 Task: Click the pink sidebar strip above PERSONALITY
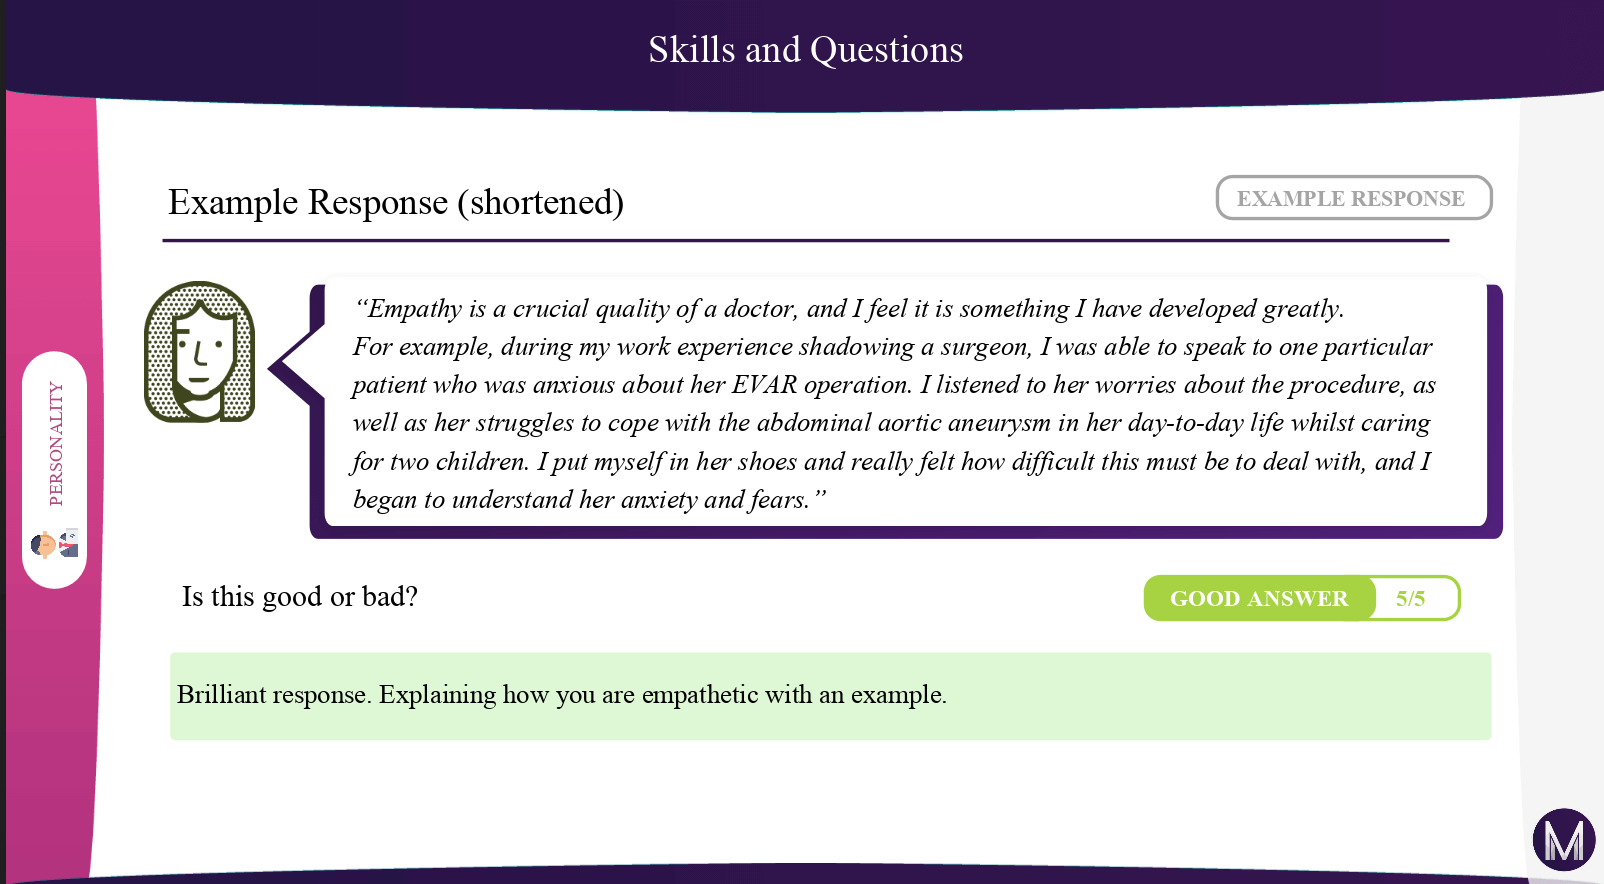coord(52,220)
